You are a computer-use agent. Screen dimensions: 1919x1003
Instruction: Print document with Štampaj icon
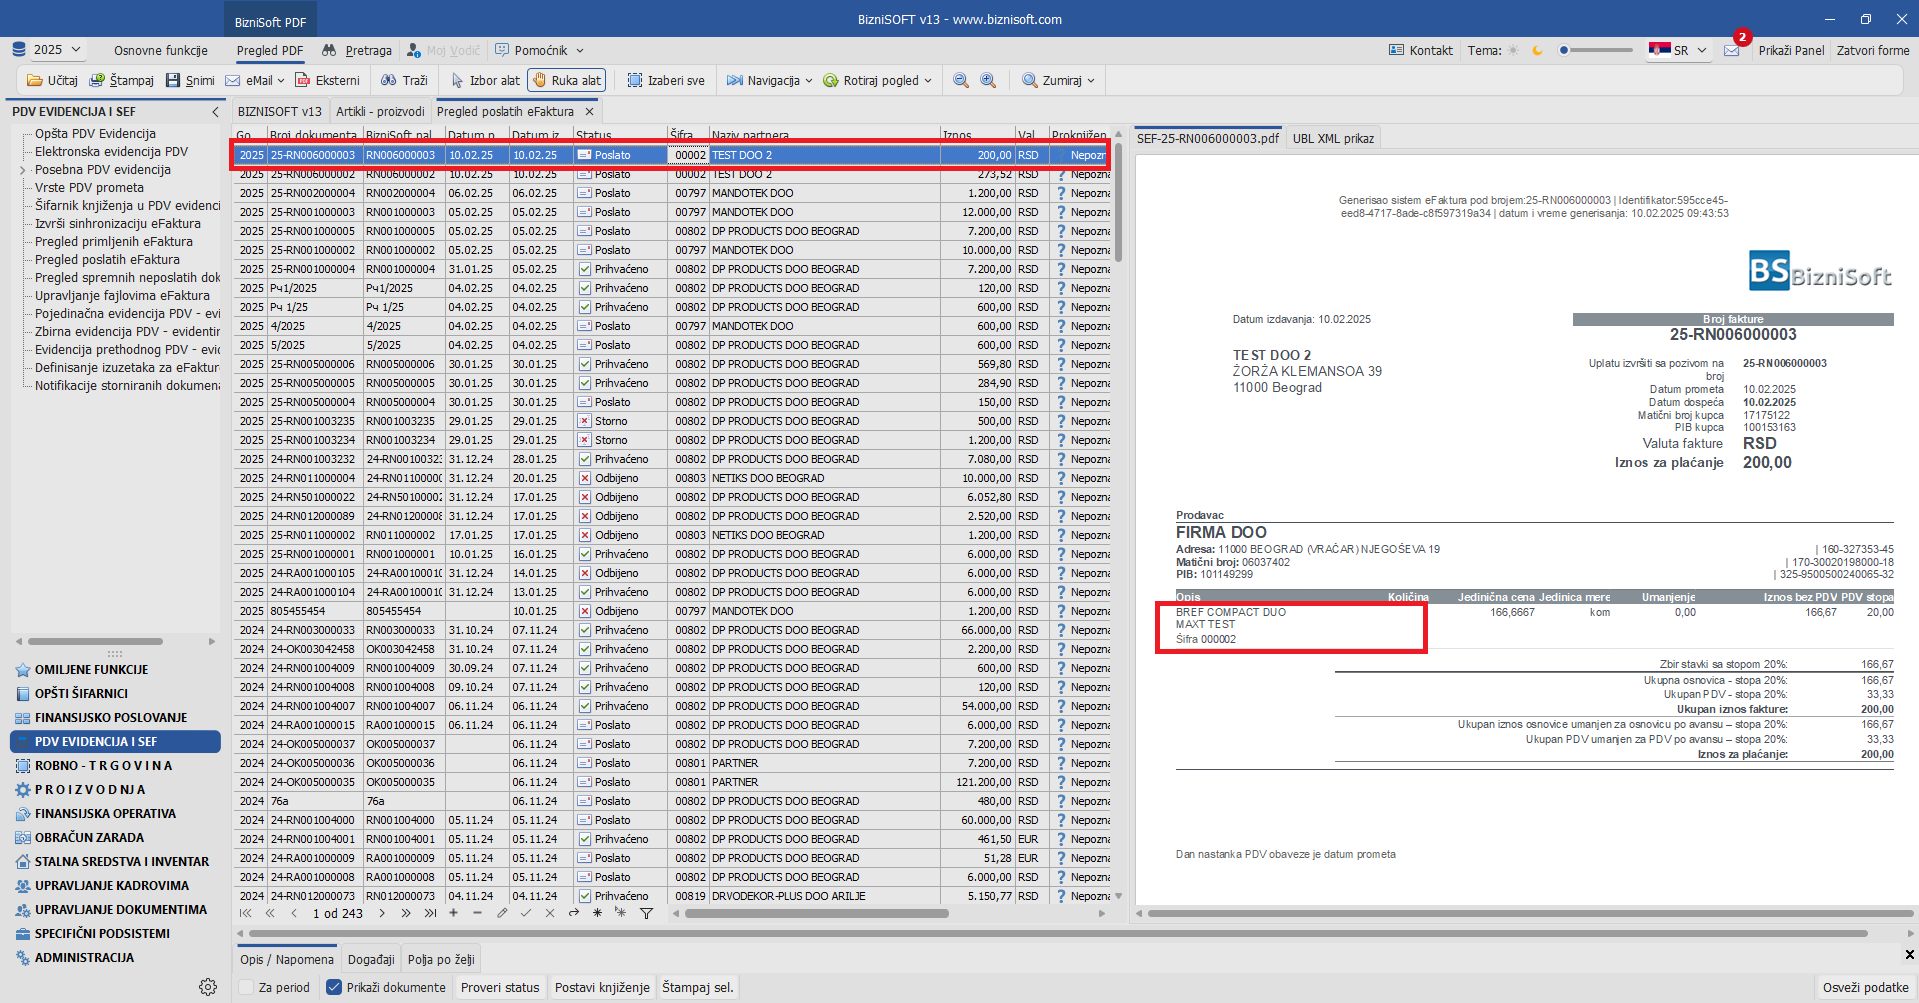click(x=97, y=80)
